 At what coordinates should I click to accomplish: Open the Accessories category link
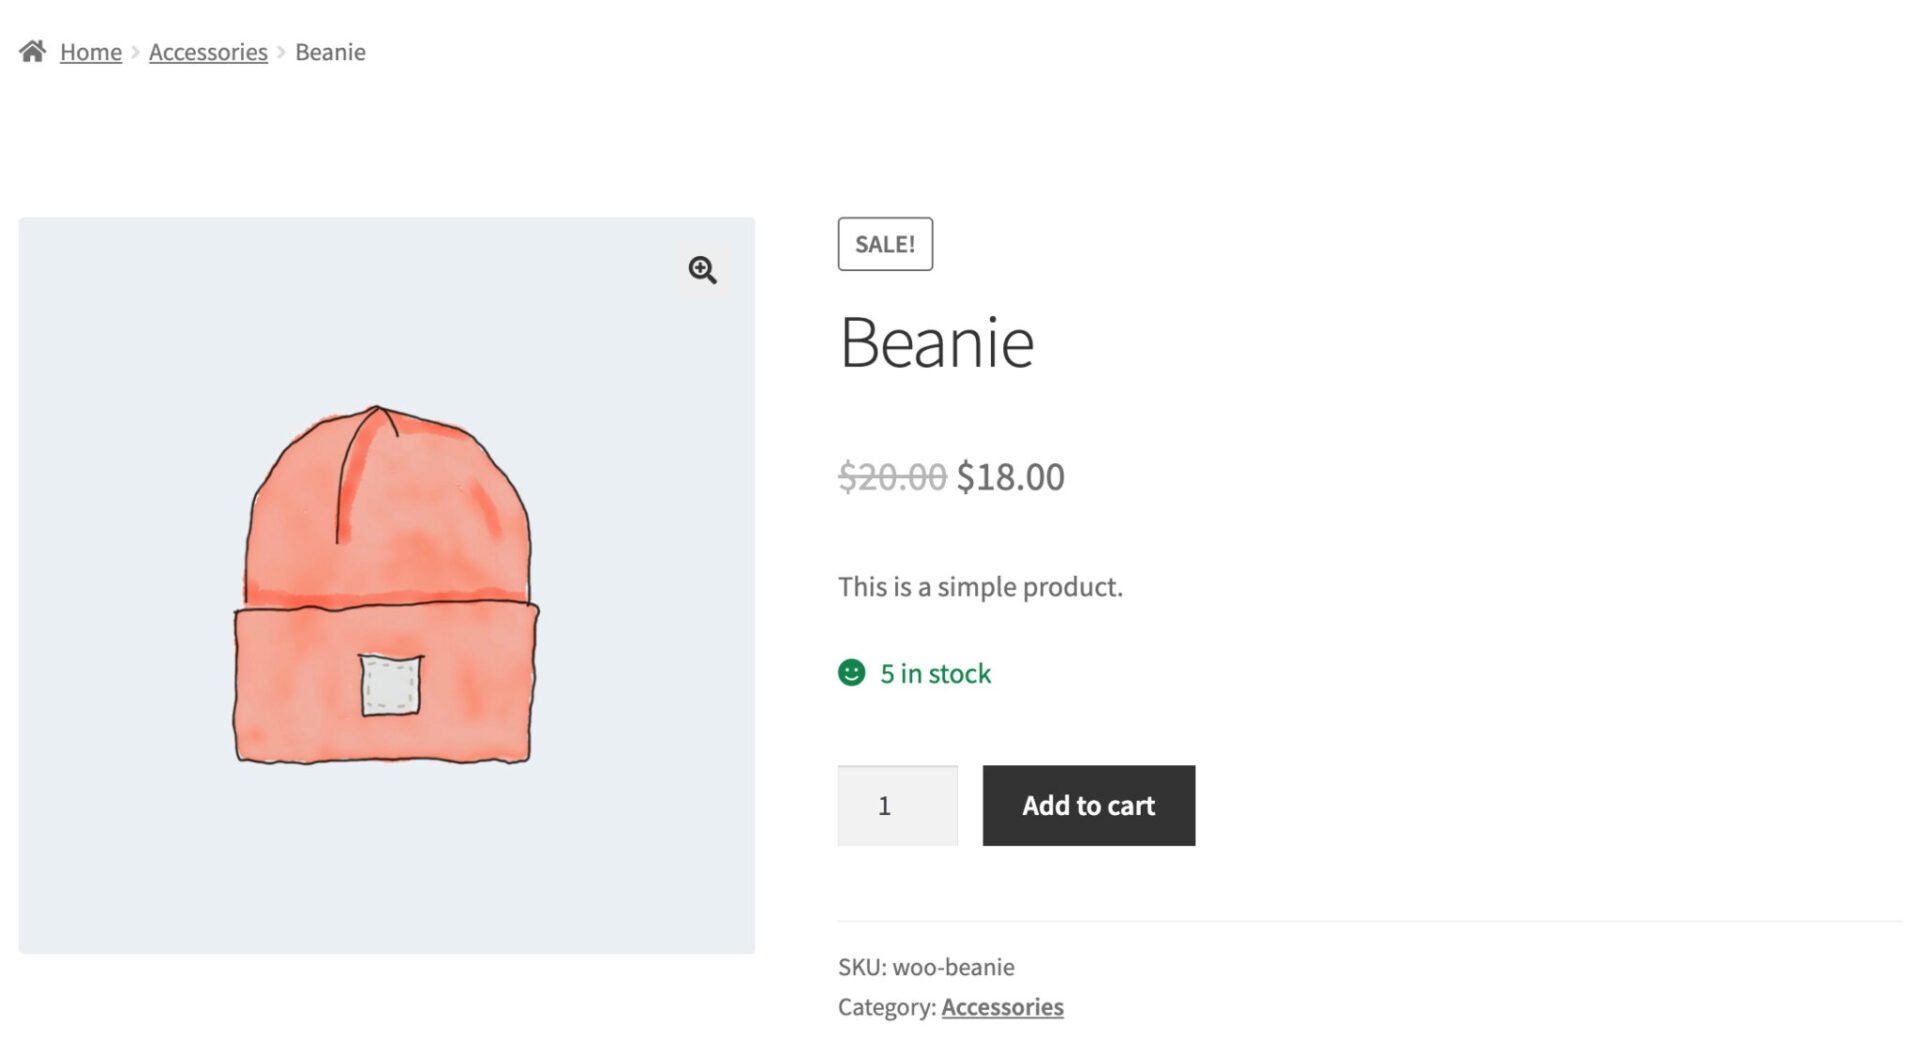tap(1002, 1007)
